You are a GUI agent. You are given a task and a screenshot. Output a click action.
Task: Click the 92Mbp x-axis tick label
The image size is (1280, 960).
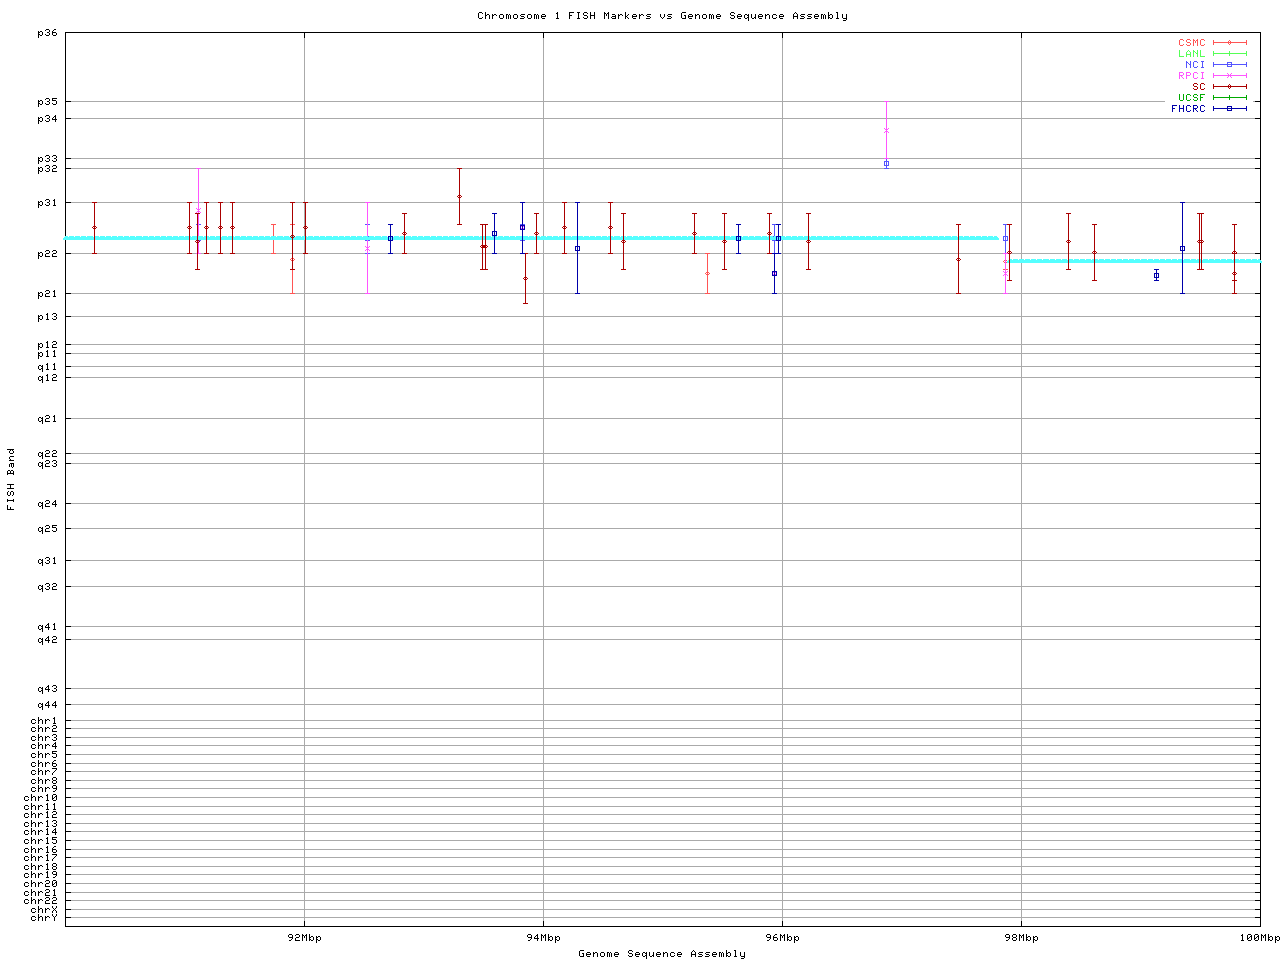coord(304,938)
